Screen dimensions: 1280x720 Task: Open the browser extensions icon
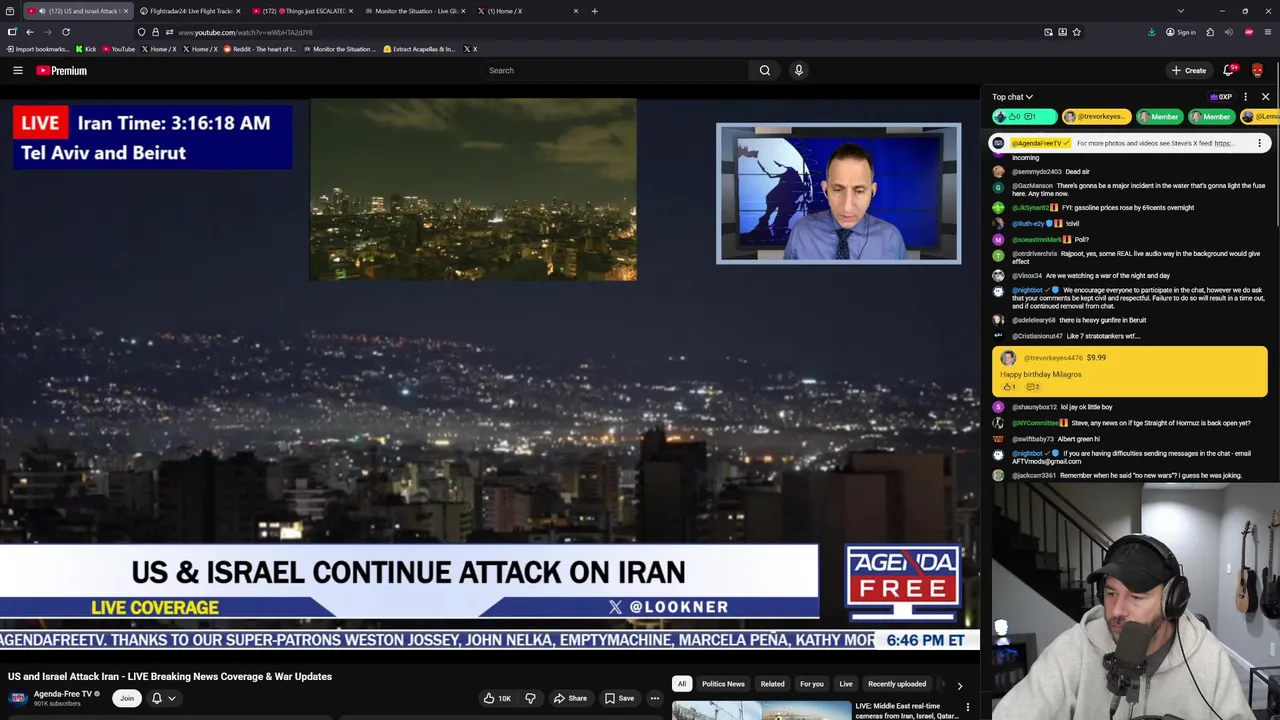1210,32
